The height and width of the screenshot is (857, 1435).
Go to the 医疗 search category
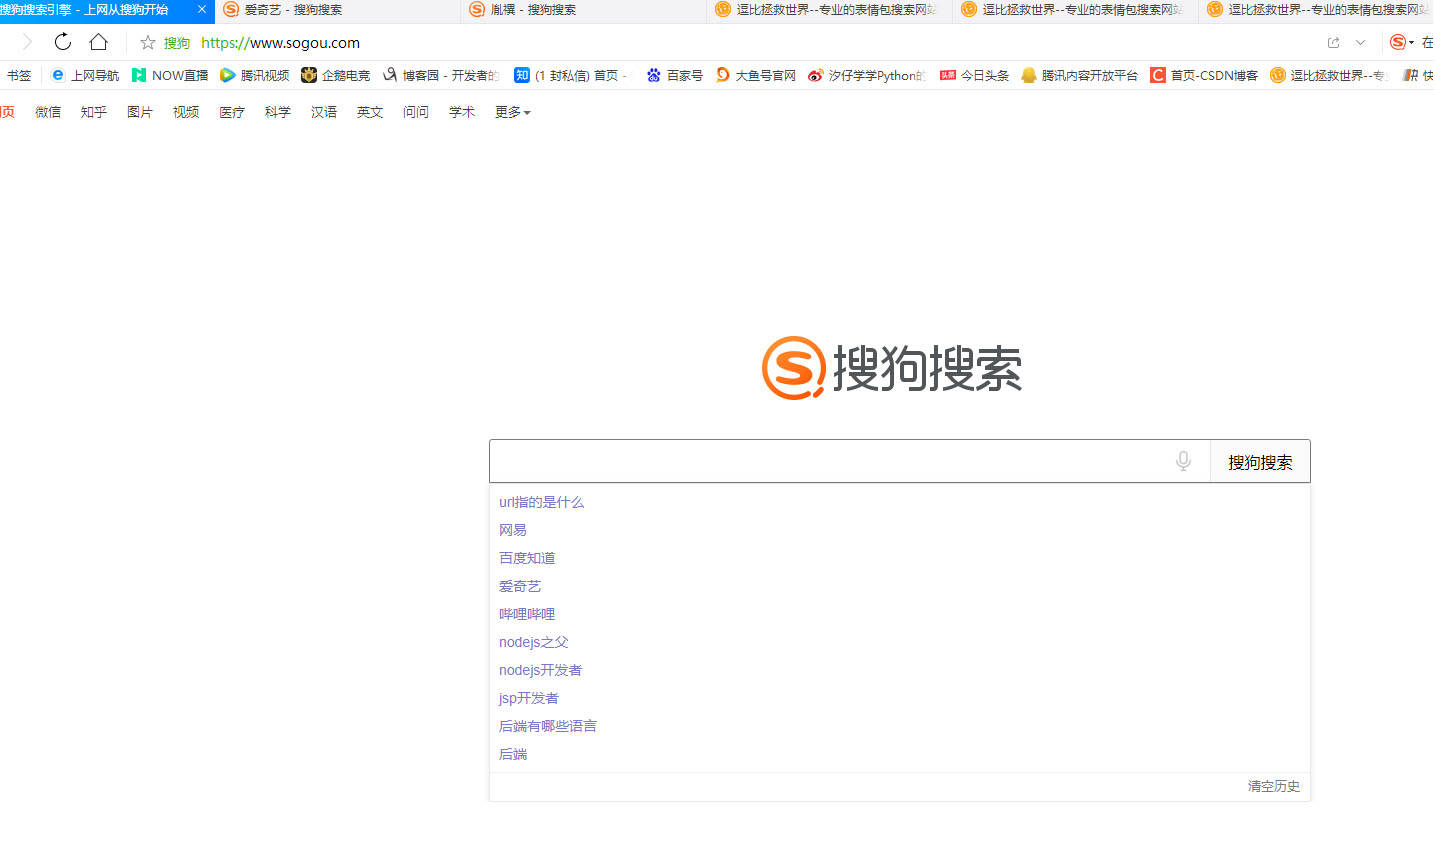pyautogui.click(x=232, y=112)
